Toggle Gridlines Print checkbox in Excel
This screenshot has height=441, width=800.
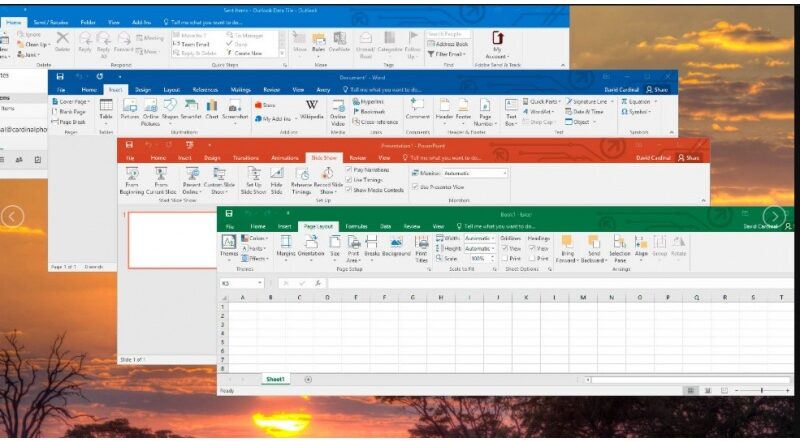click(x=504, y=258)
